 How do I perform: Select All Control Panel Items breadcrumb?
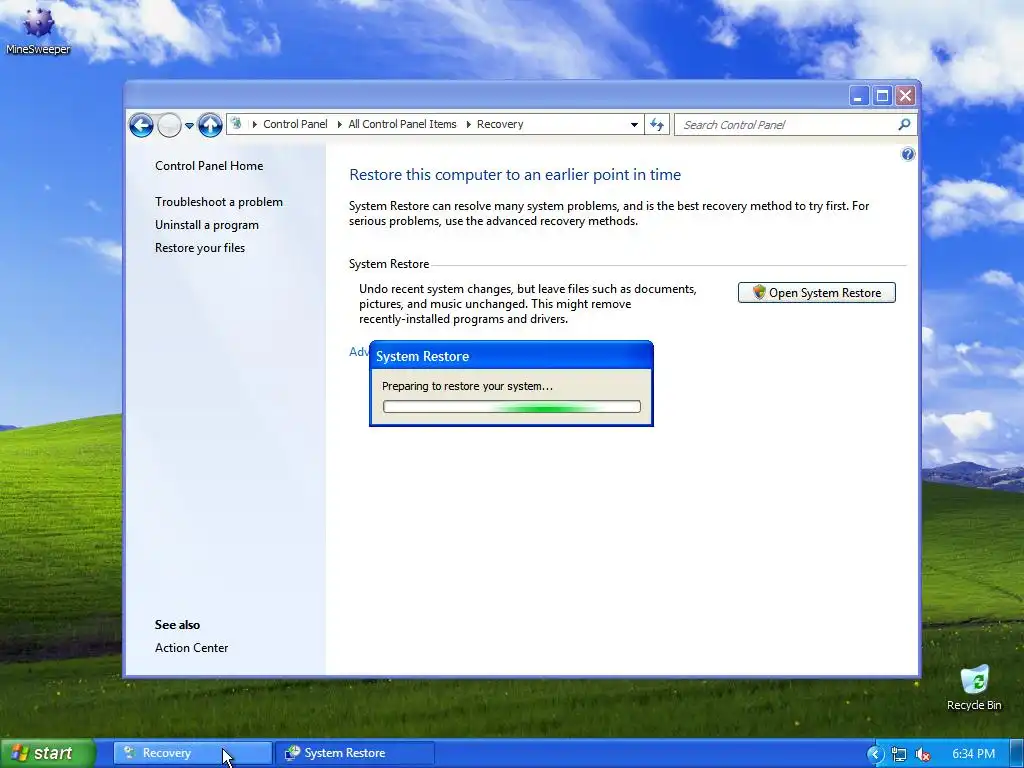[x=402, y=124]
